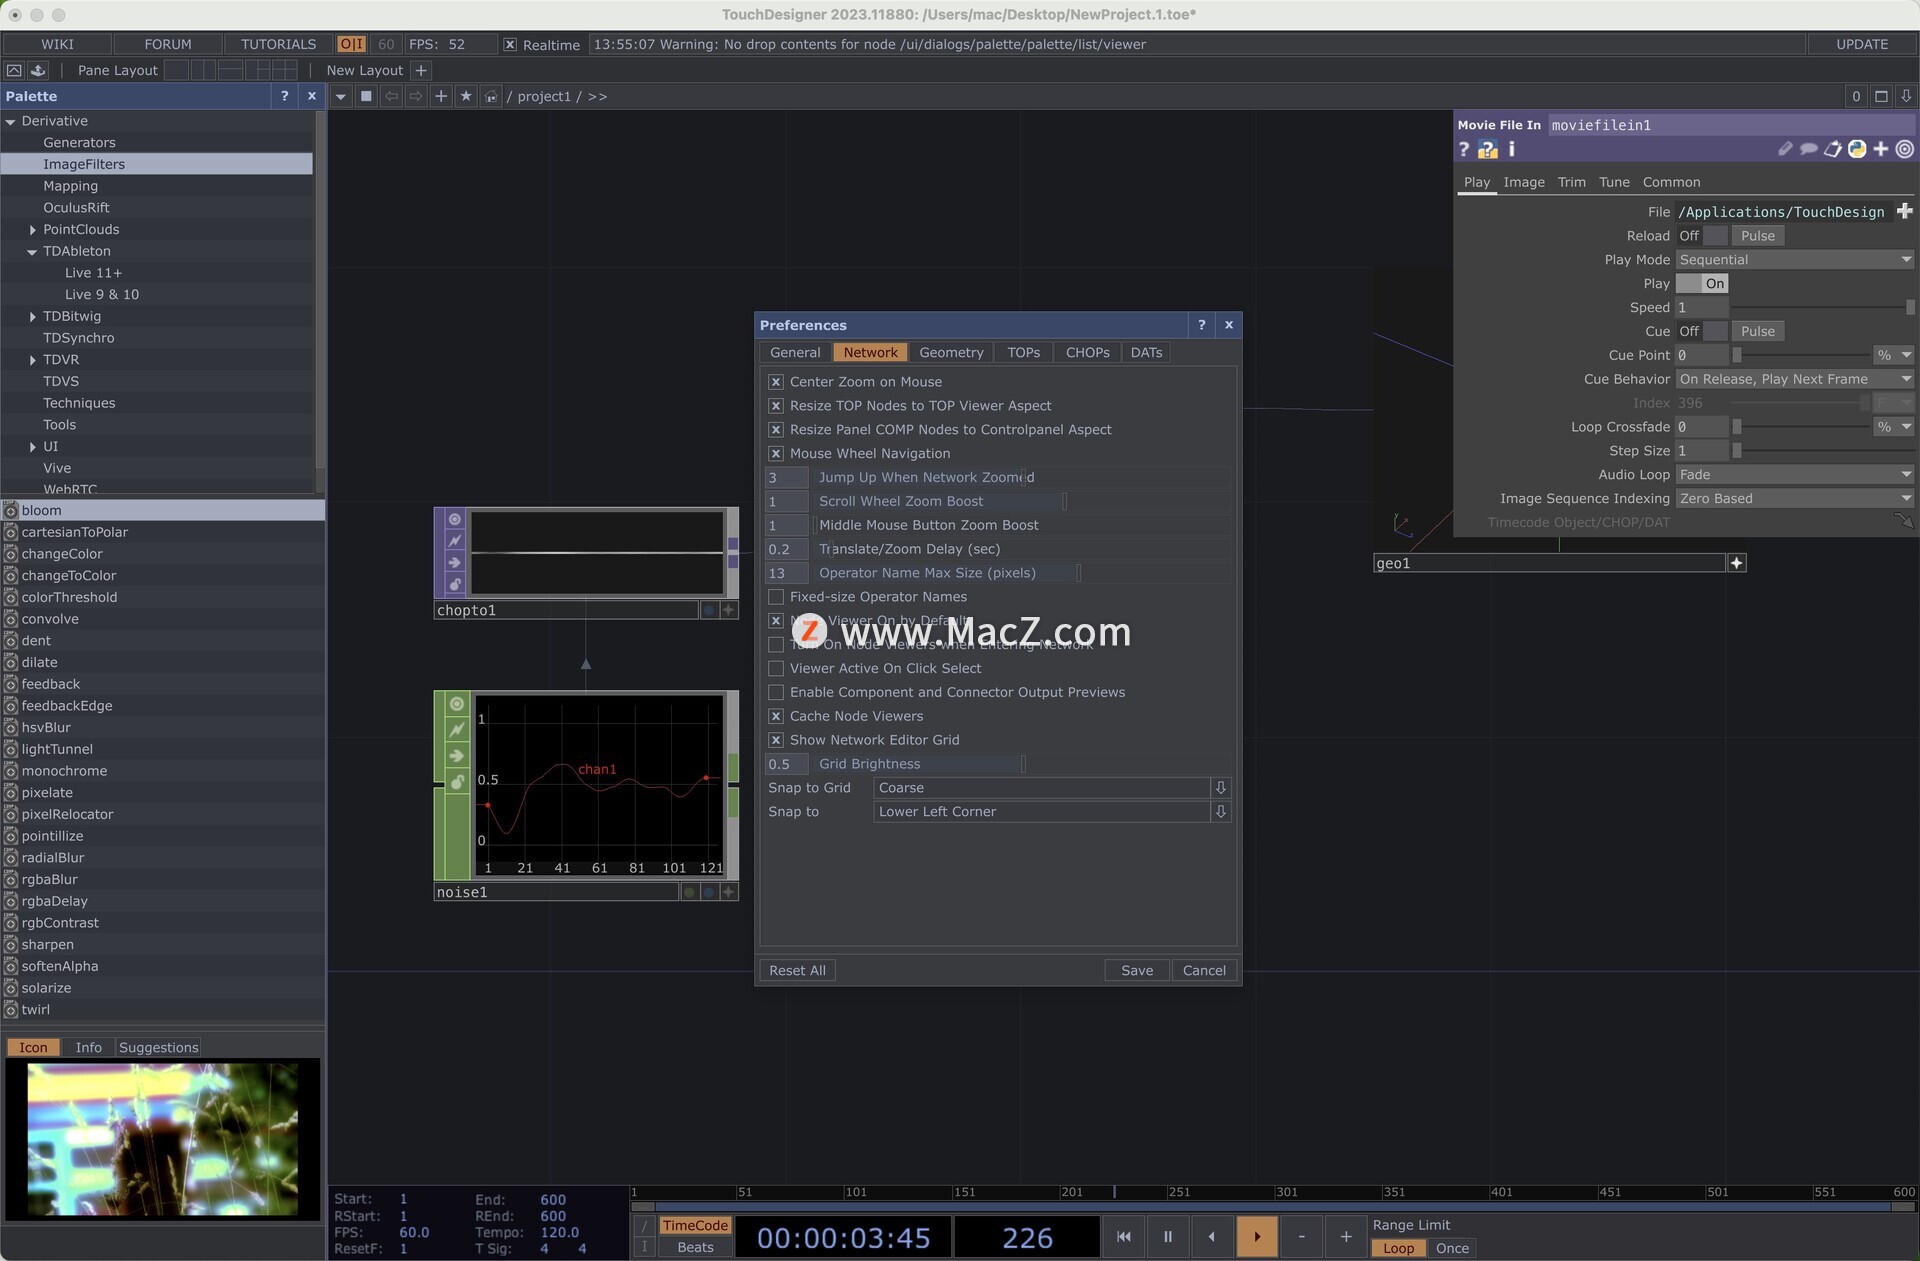Click Reload Pulse button
The width and height of the screenshot is (1920, 1261).
(x=1757, y=236)
